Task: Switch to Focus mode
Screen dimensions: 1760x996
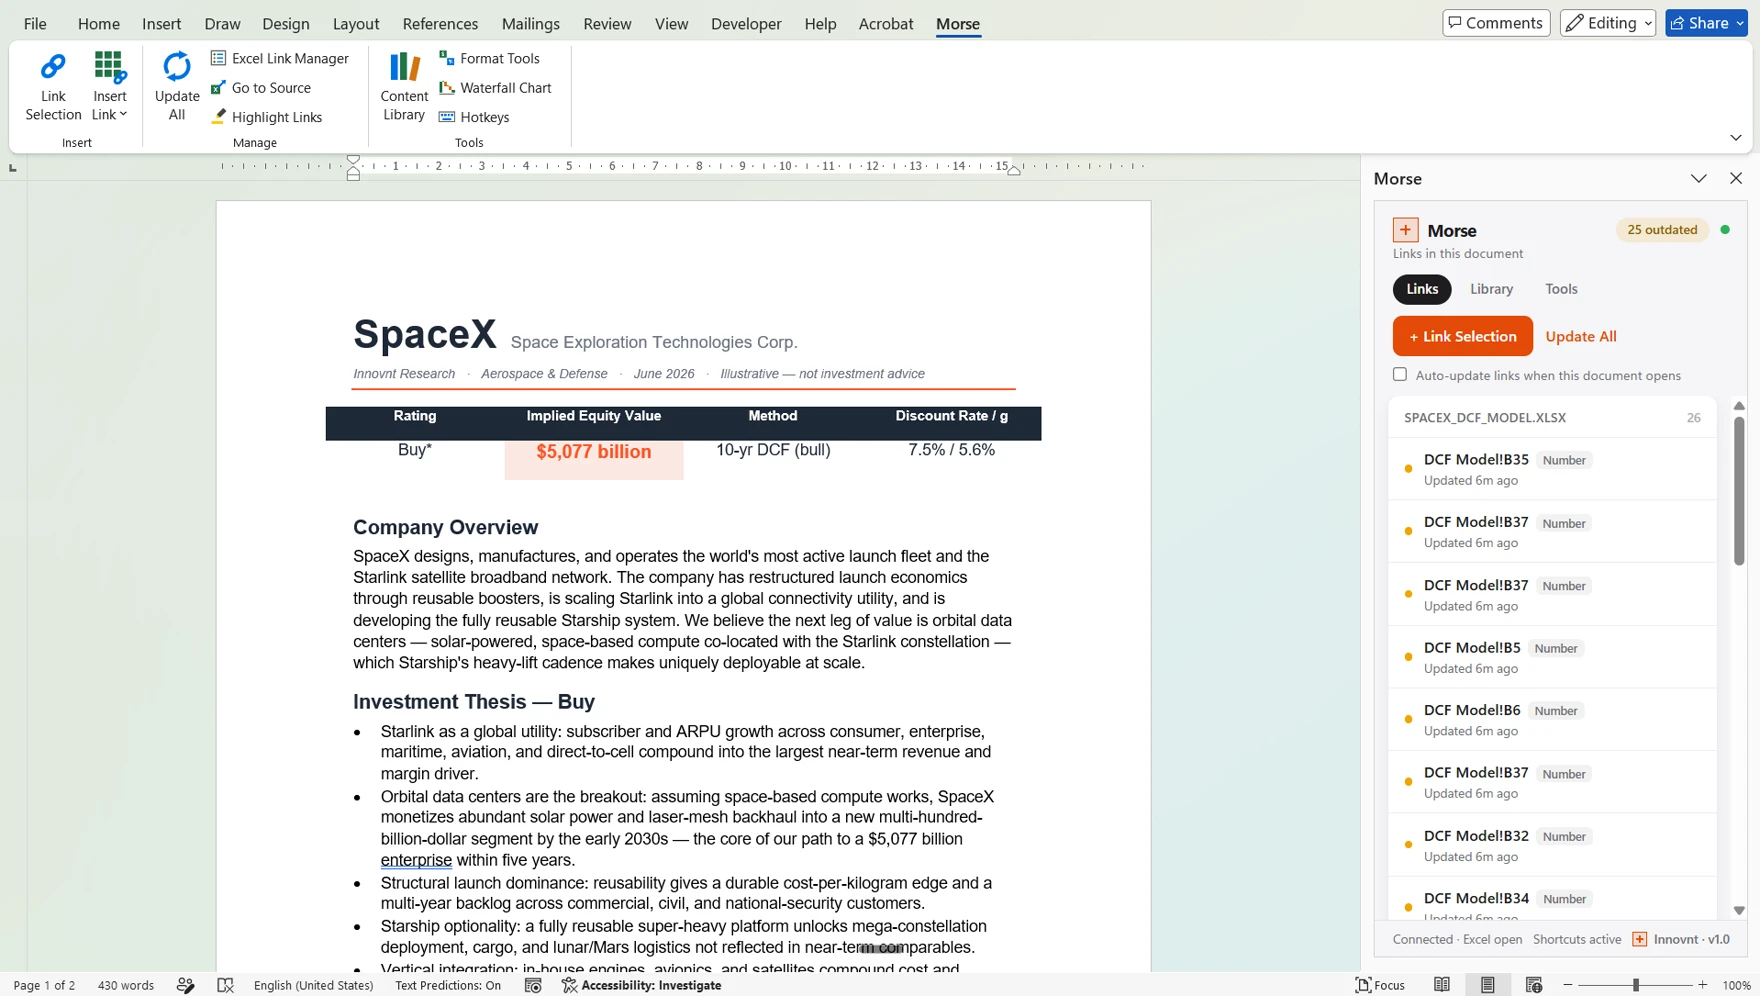Action: 1380,985
